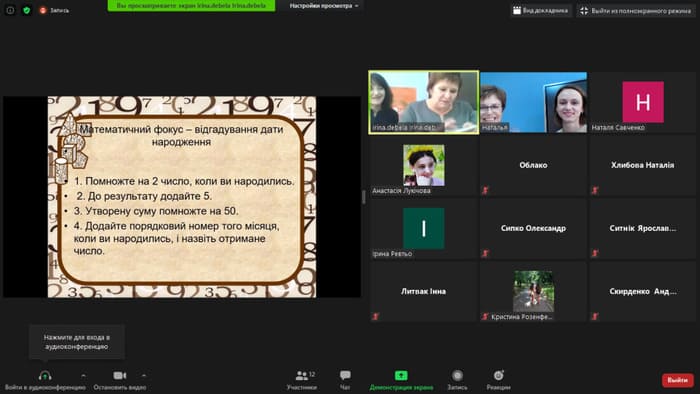
Task: Select the irina.debela video thumbnail
Action: pyautogui.click(x=424, y=102)
